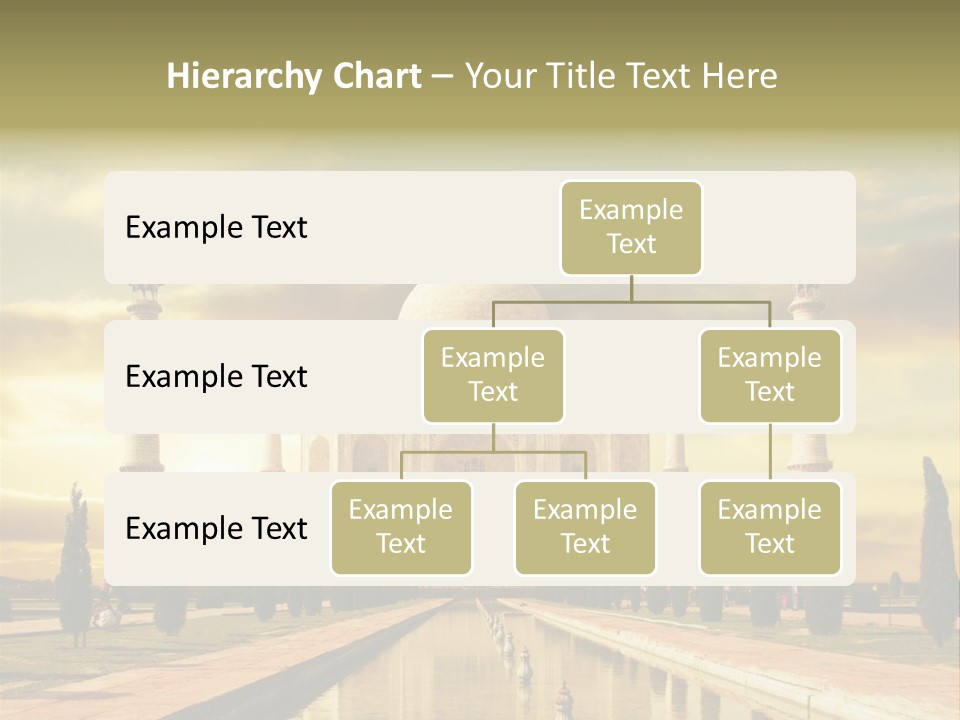Screen dimensions: 960x720
Task: Click the bottom row "Example Text" label
Action: (216, 529)
